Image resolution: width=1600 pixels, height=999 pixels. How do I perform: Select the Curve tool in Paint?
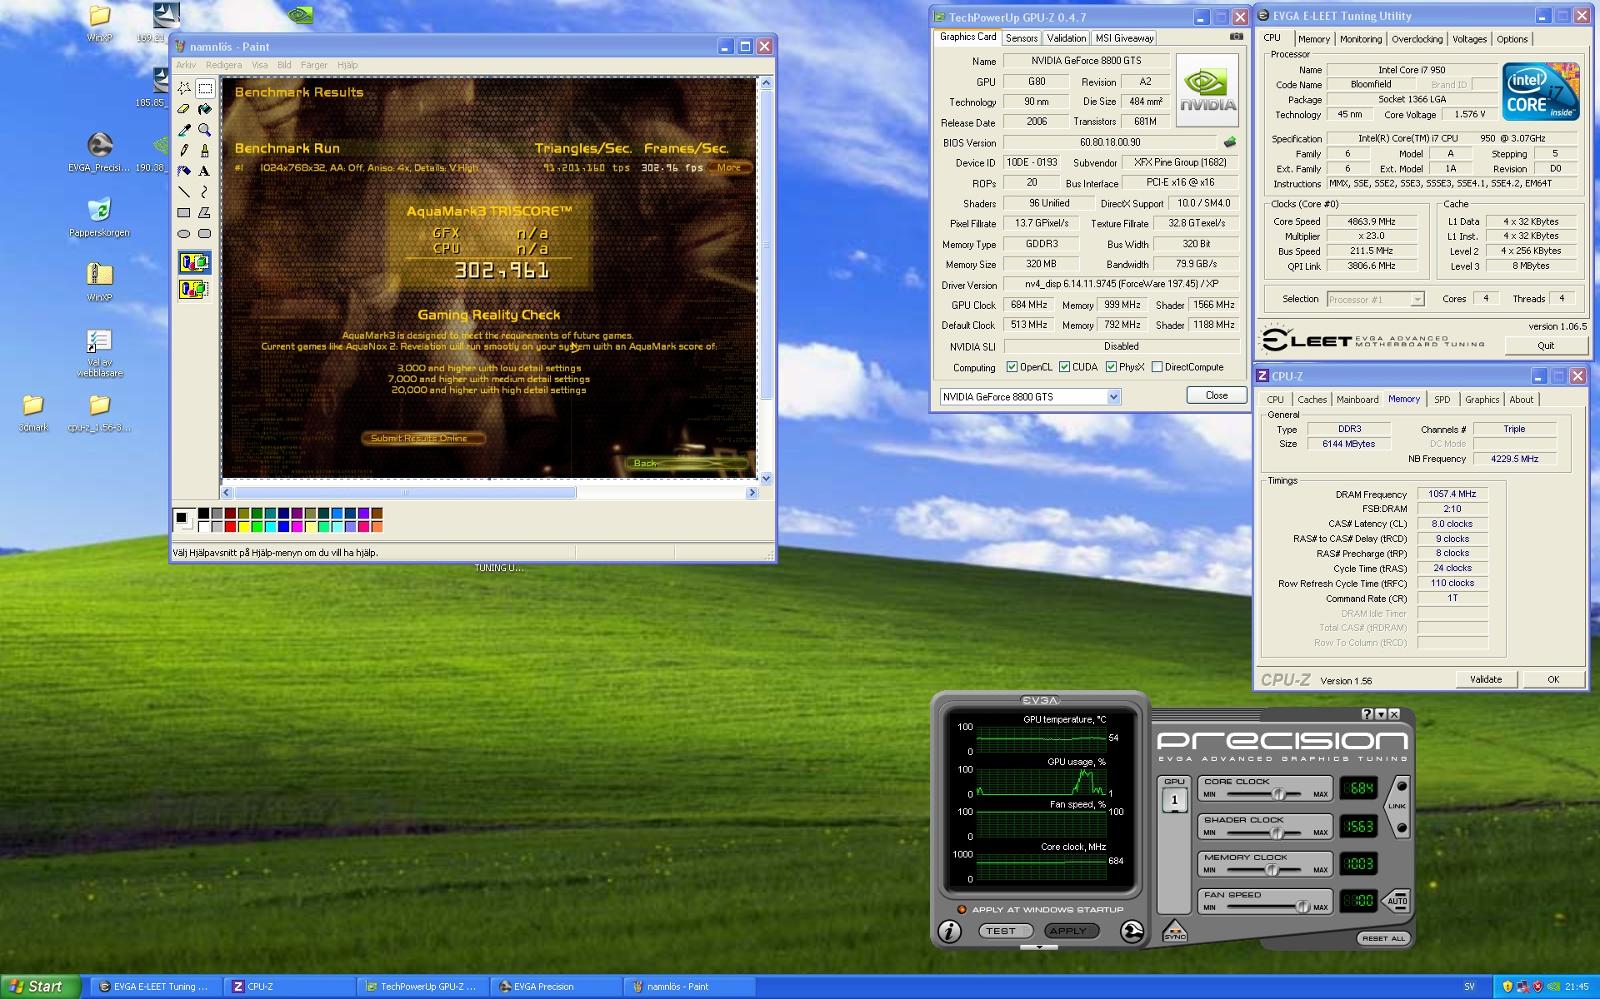pos(204,191)
